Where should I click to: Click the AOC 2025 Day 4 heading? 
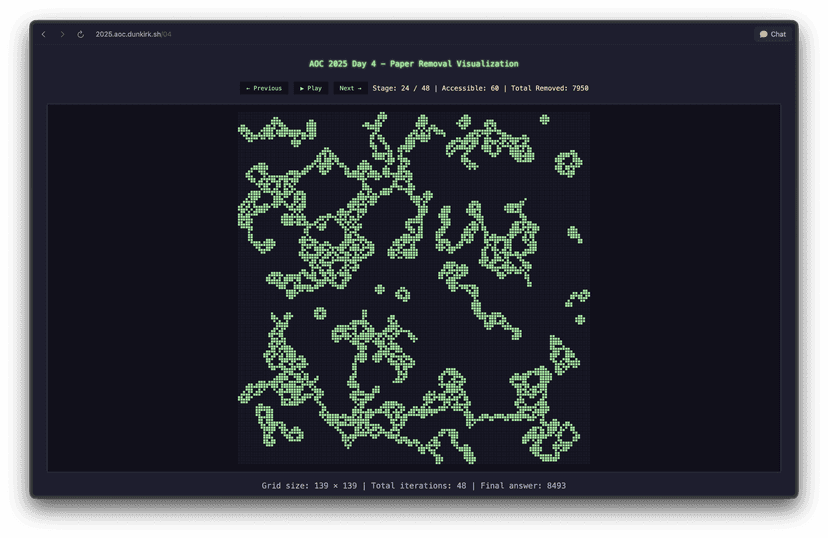coord(413,63)
